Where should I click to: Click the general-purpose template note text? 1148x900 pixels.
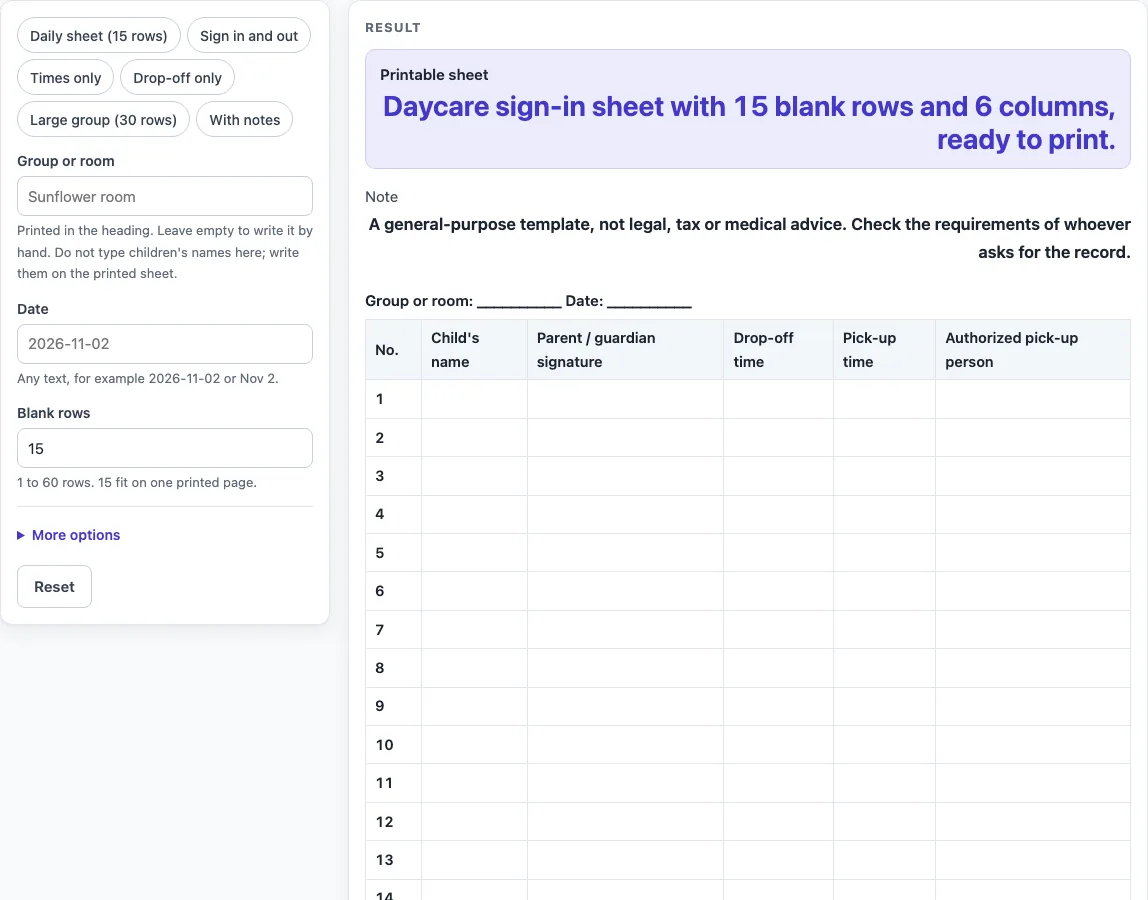coord(749,238)
